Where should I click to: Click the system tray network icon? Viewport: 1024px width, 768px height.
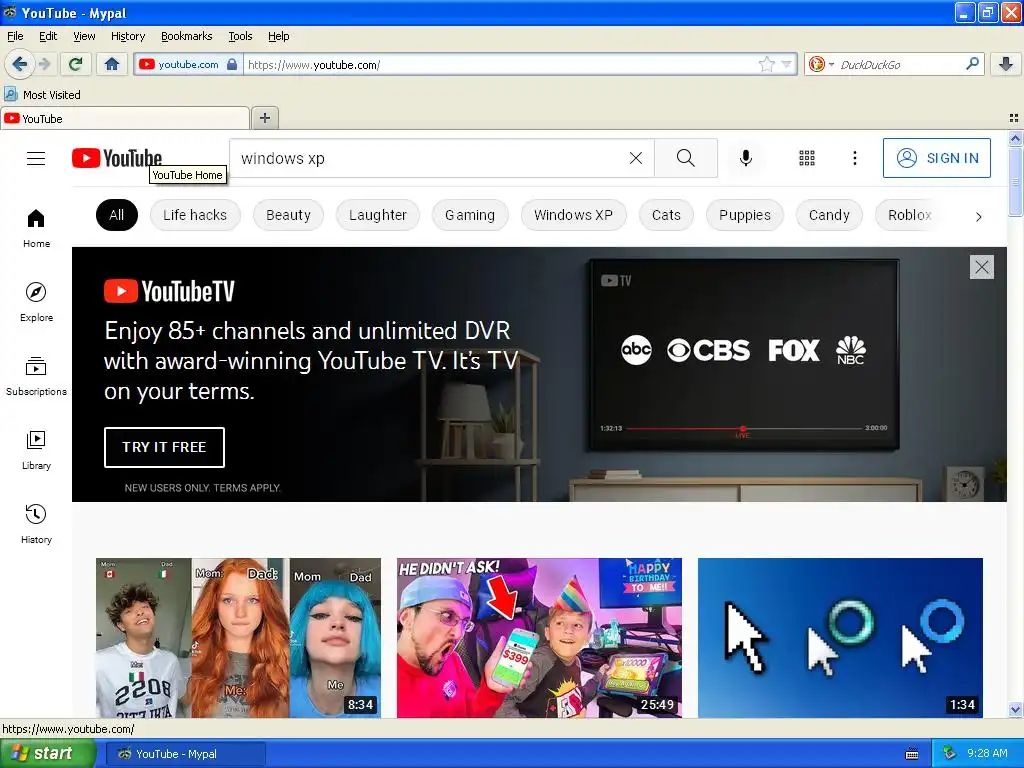[950, 754]
